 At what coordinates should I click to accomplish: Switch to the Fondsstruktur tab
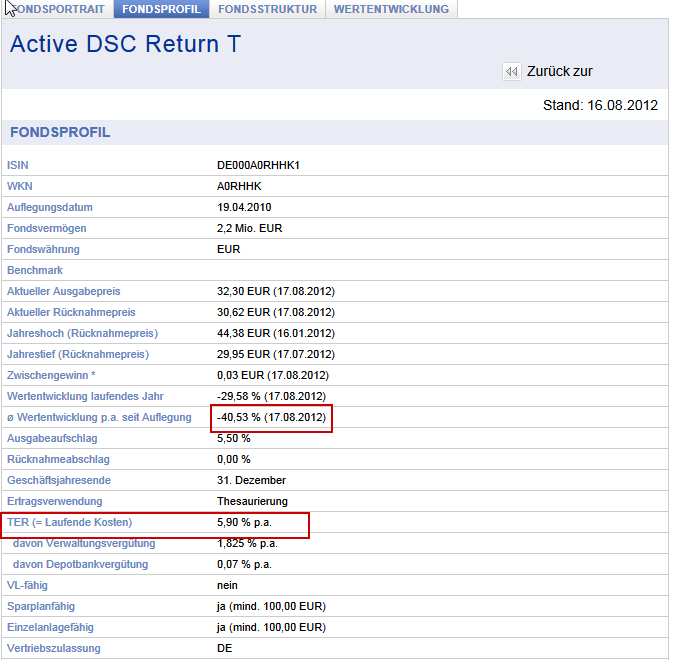(x=267, y=9)
